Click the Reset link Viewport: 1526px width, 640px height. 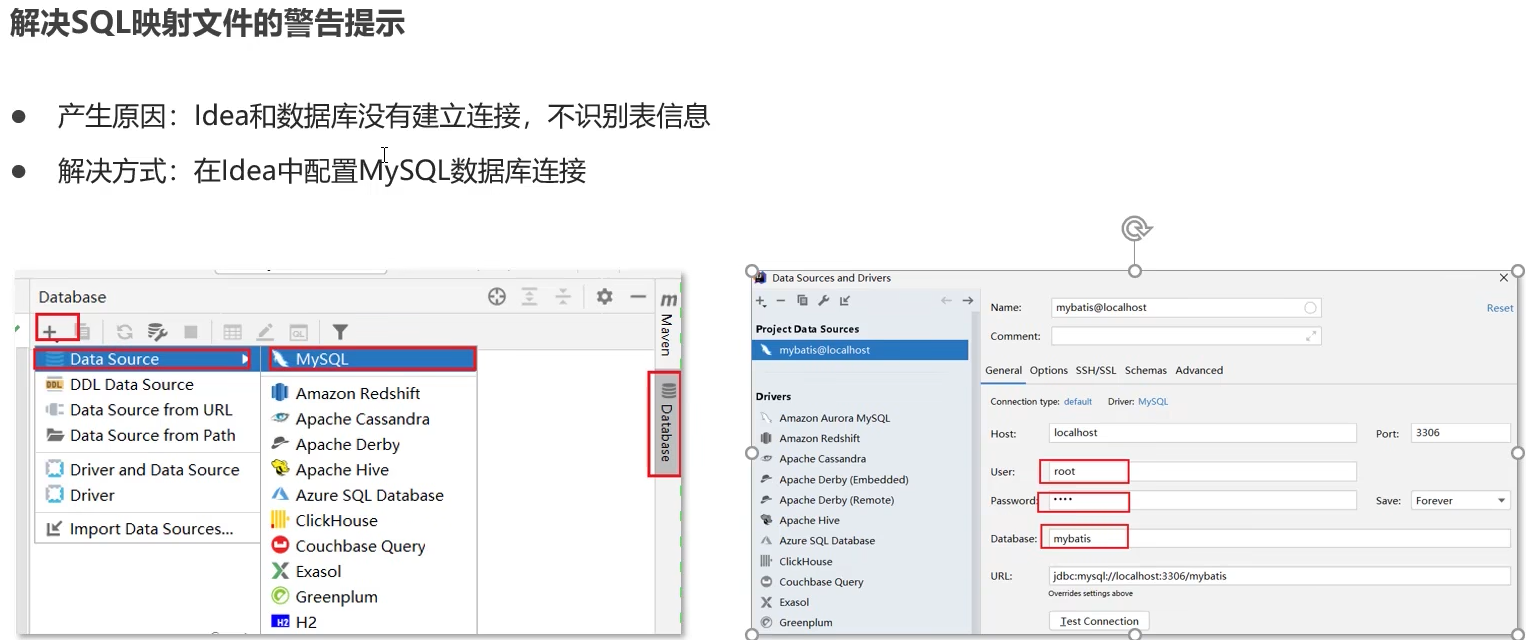pos(1500,308)
